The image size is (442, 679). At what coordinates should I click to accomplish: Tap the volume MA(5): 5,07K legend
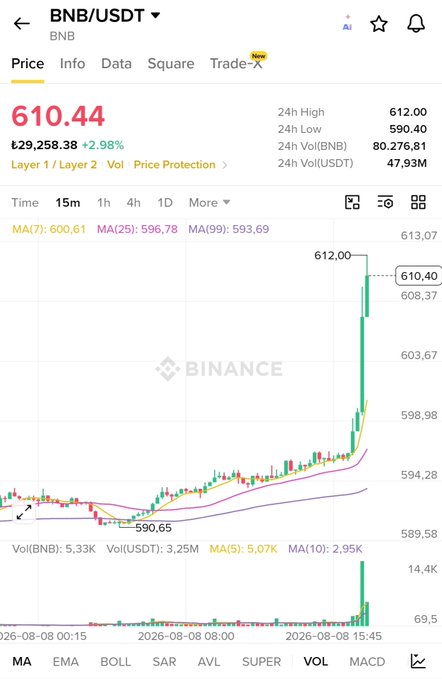click(243, 549)
